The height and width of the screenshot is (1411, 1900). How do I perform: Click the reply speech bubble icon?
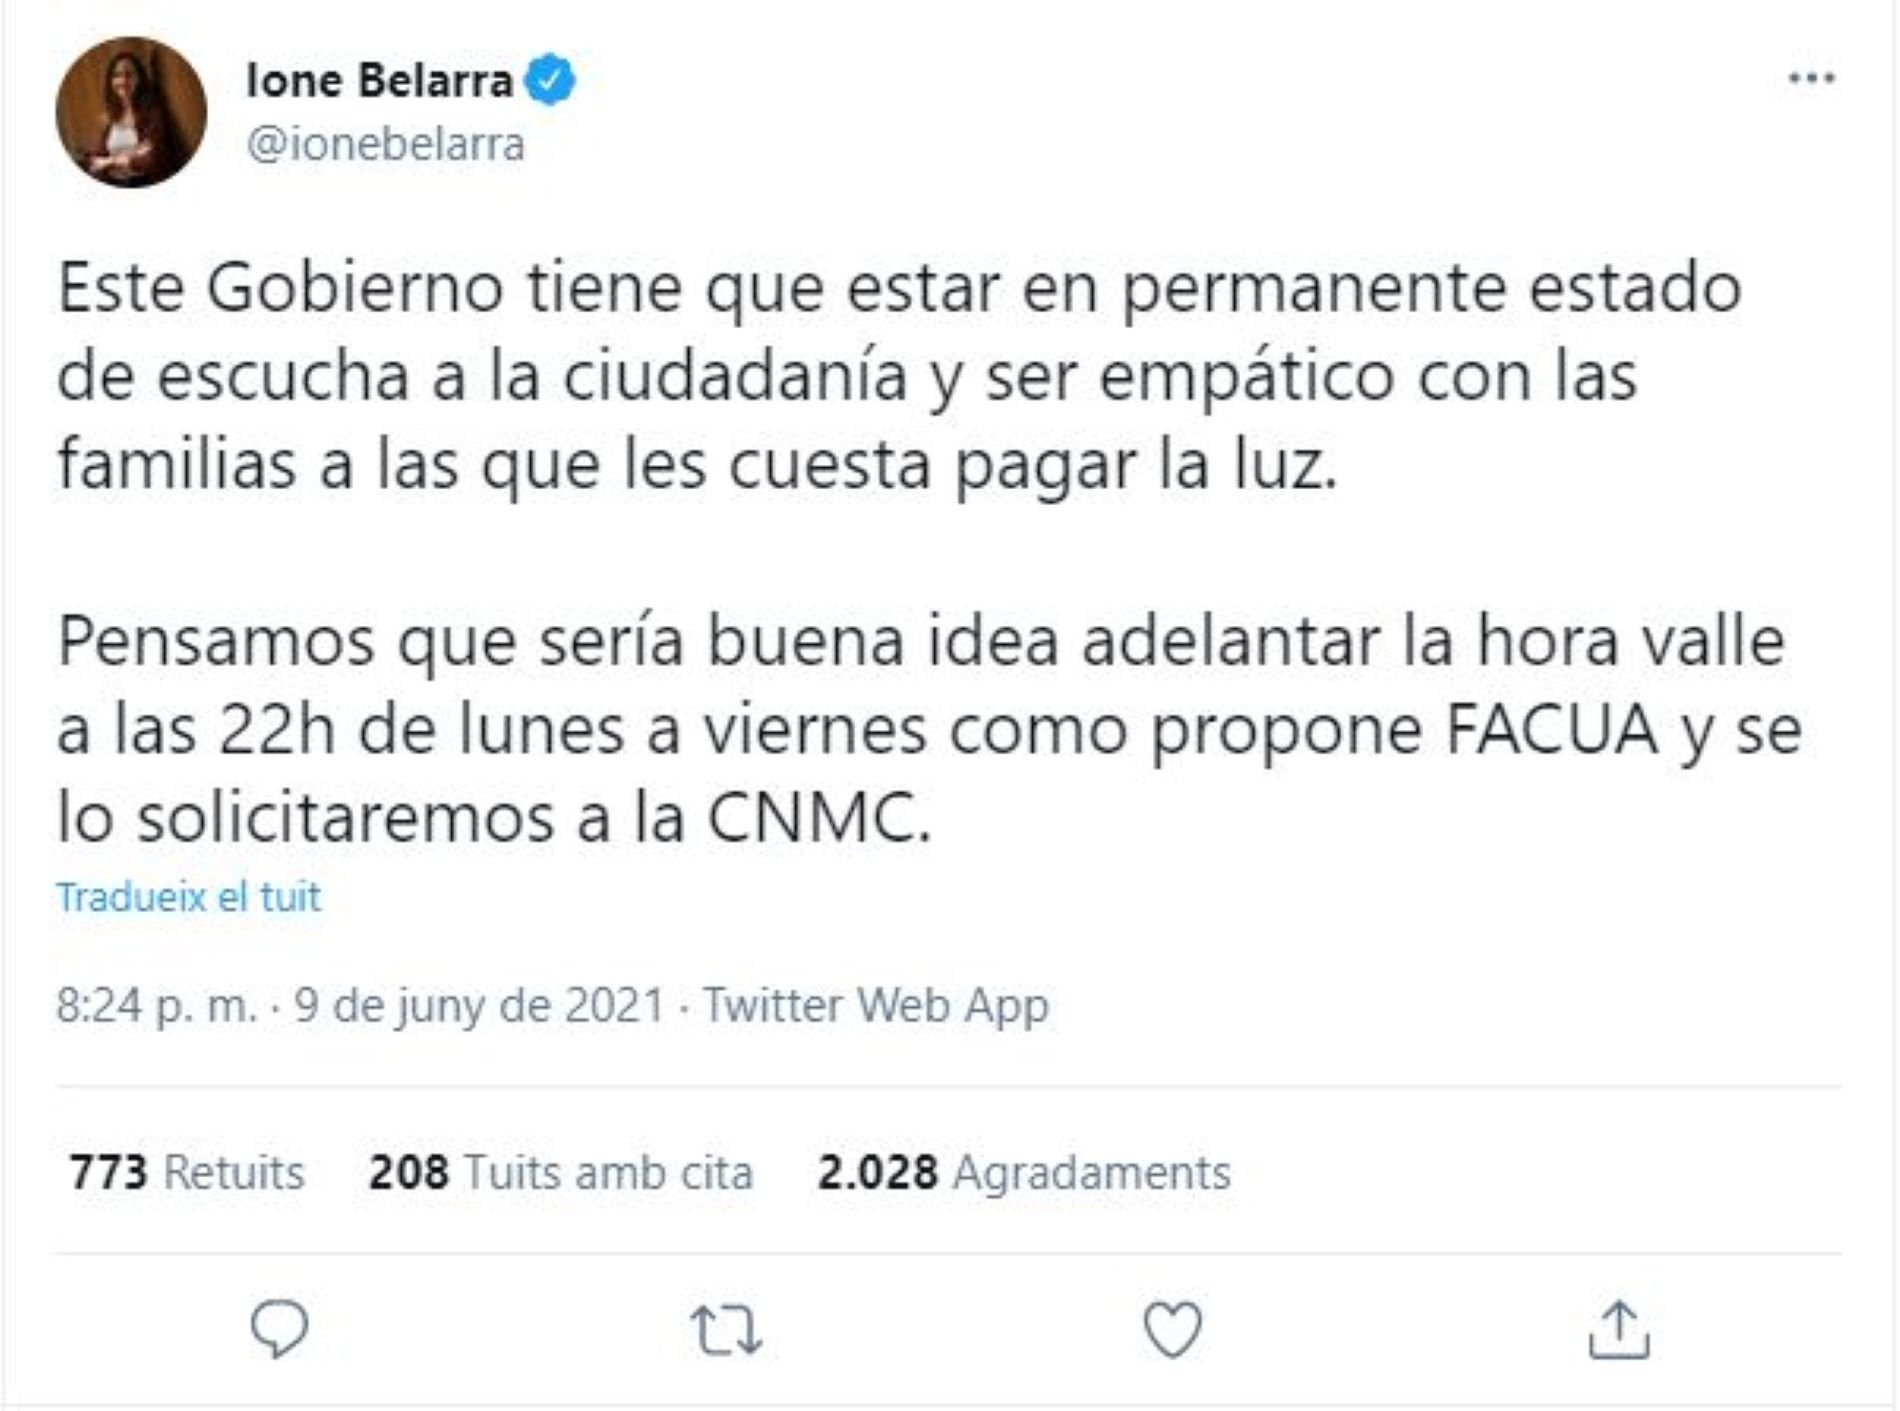click(x=279, y=1329)
